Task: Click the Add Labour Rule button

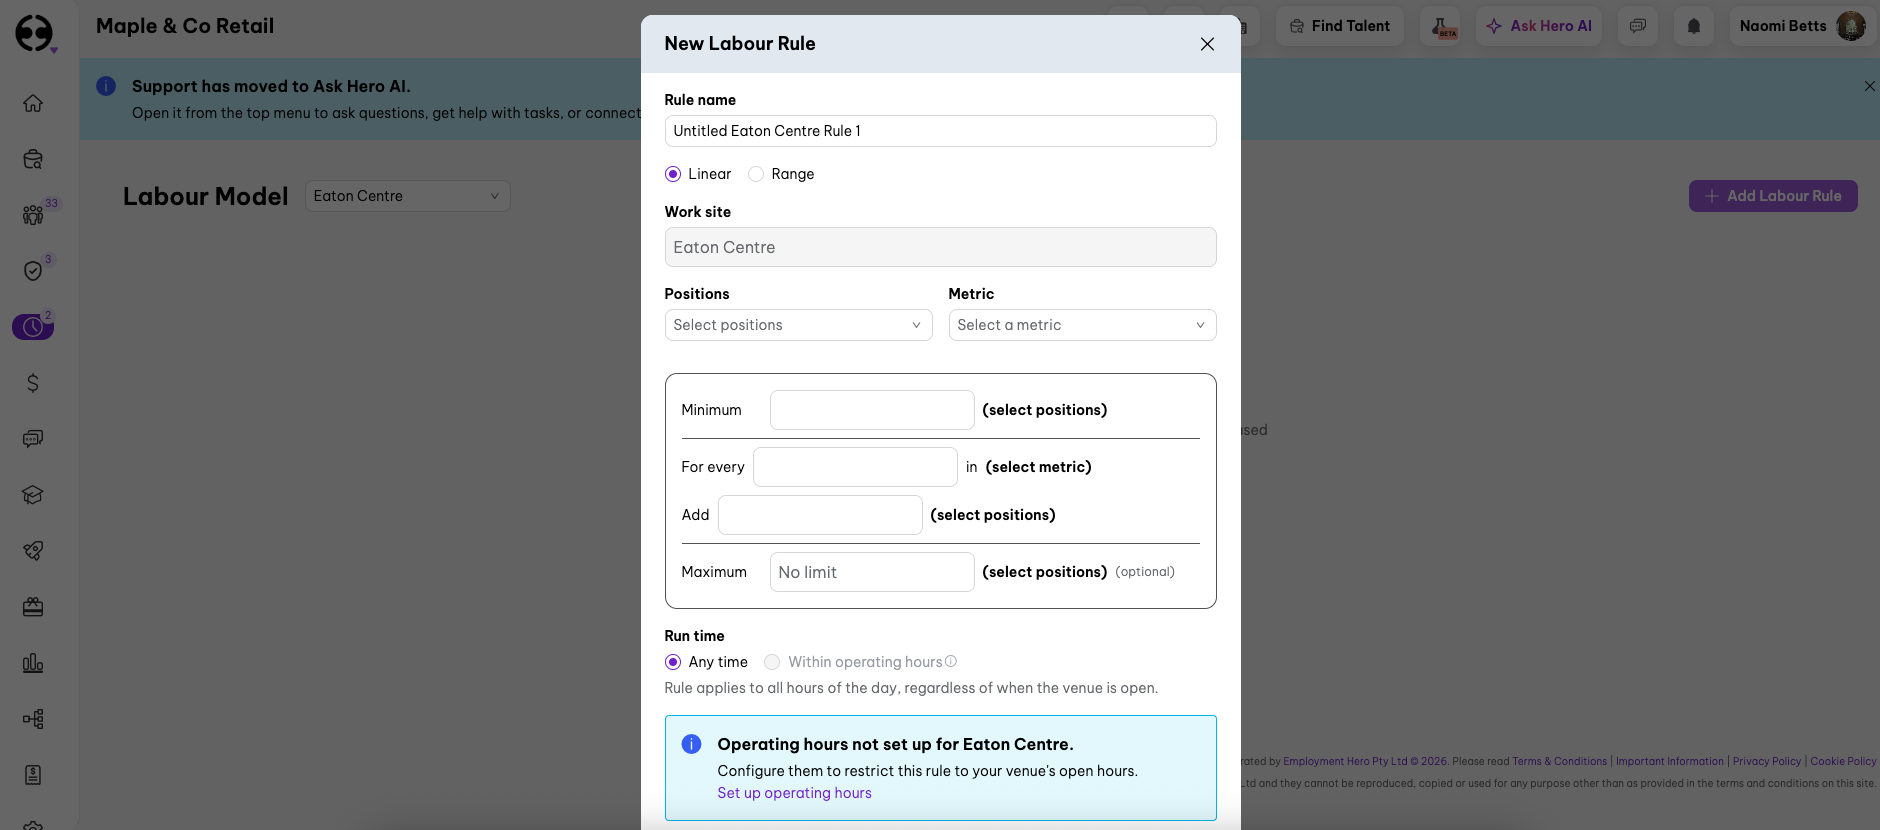Action: (1773, 196)
